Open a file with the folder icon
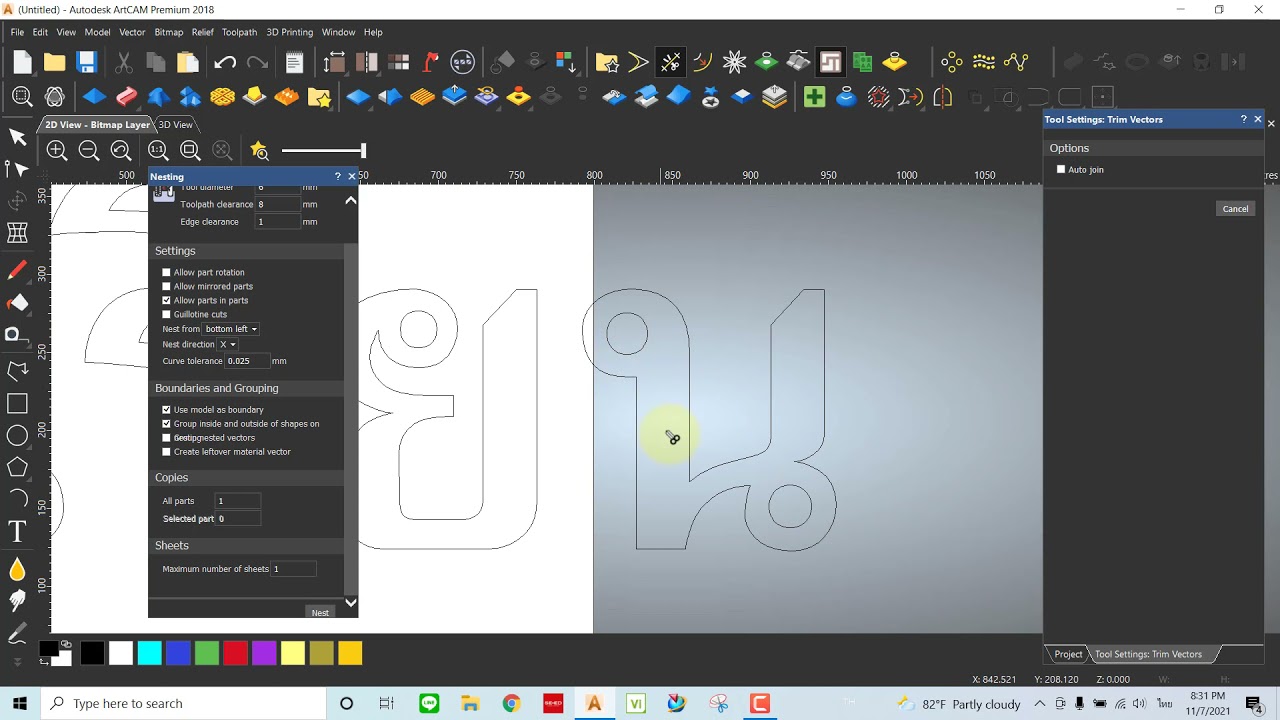1280x720 pixels. 54,63
